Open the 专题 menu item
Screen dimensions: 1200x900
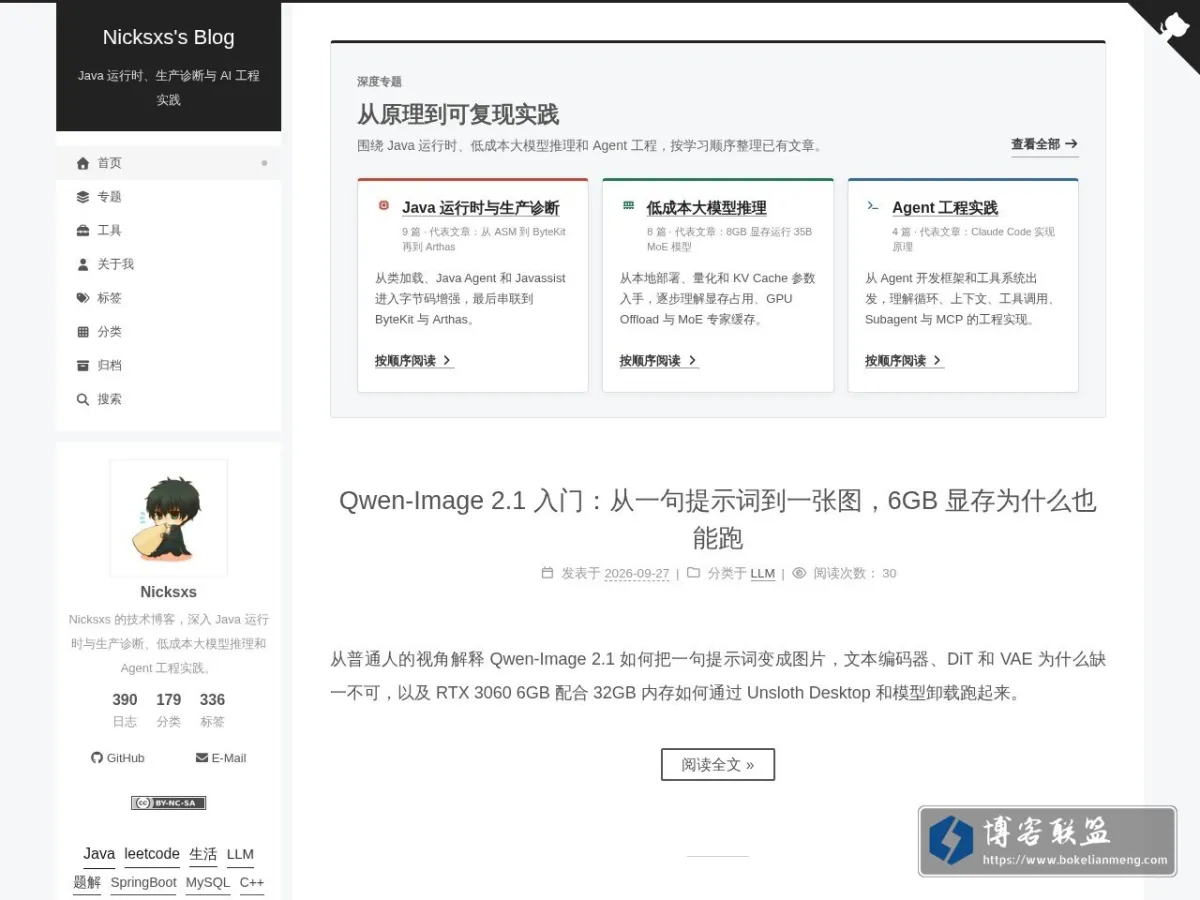tap(168, 197)
